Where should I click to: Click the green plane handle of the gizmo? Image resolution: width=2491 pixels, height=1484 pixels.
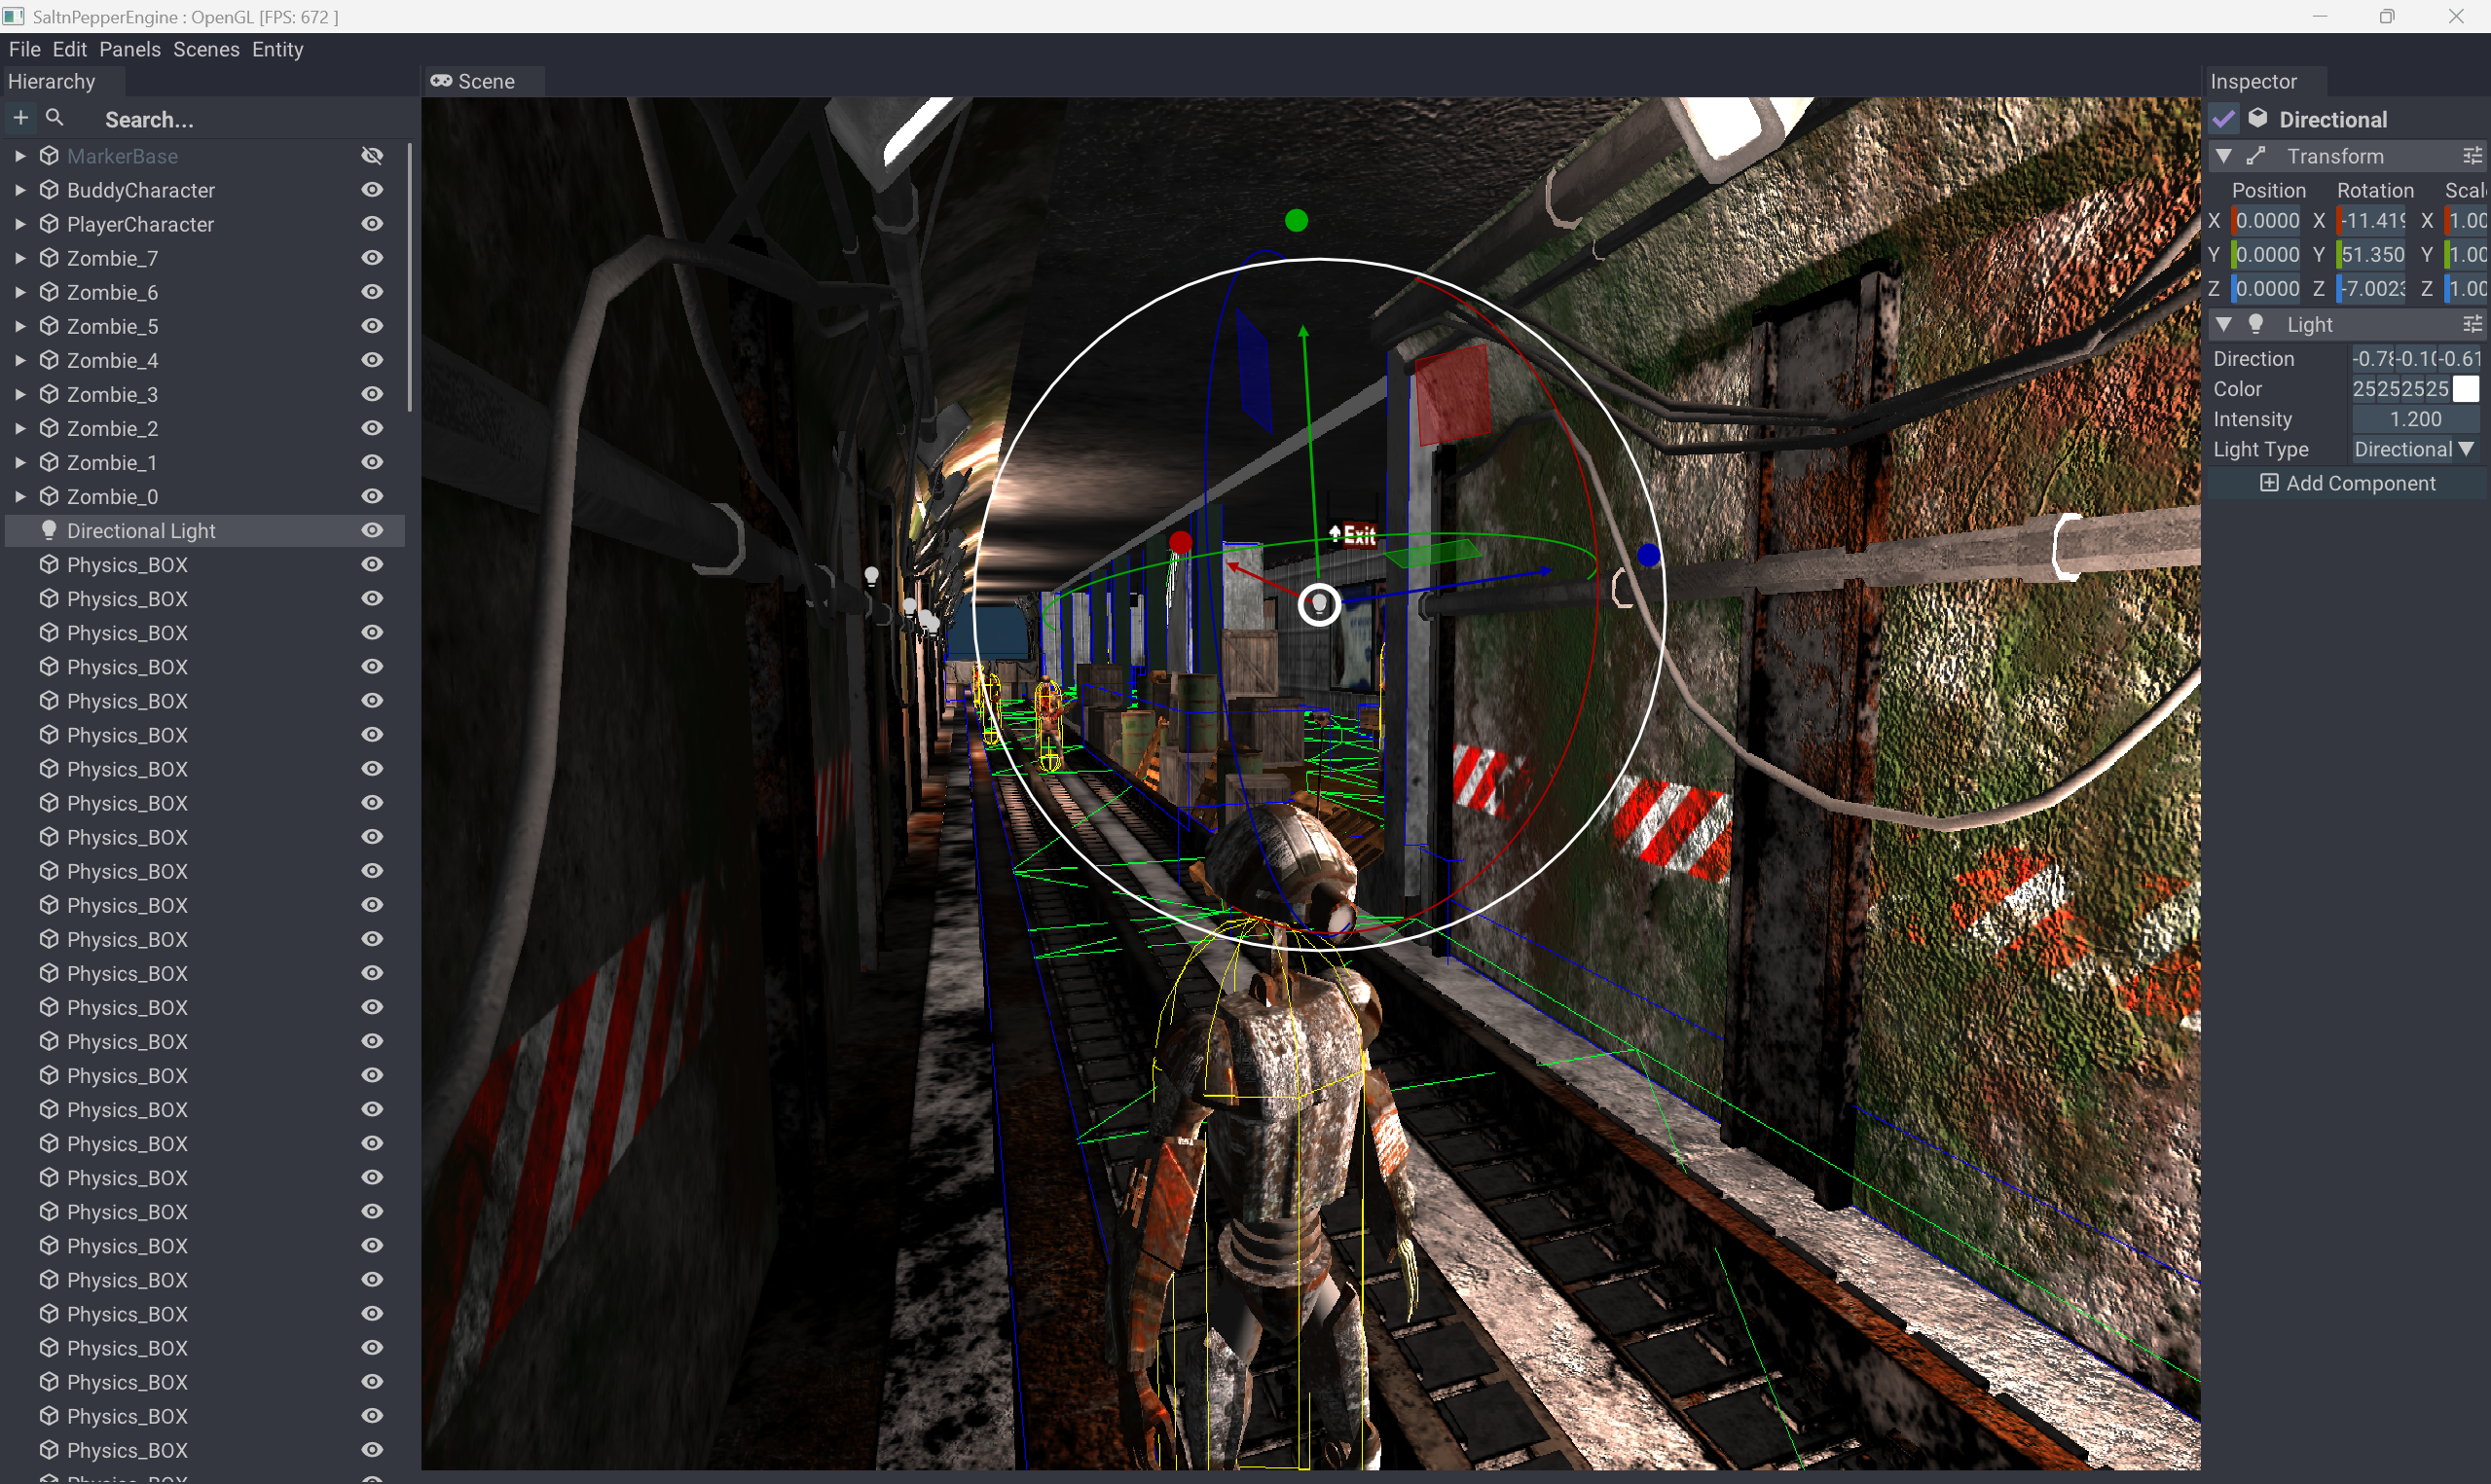pyautogui.click(x=1432, y=552)
